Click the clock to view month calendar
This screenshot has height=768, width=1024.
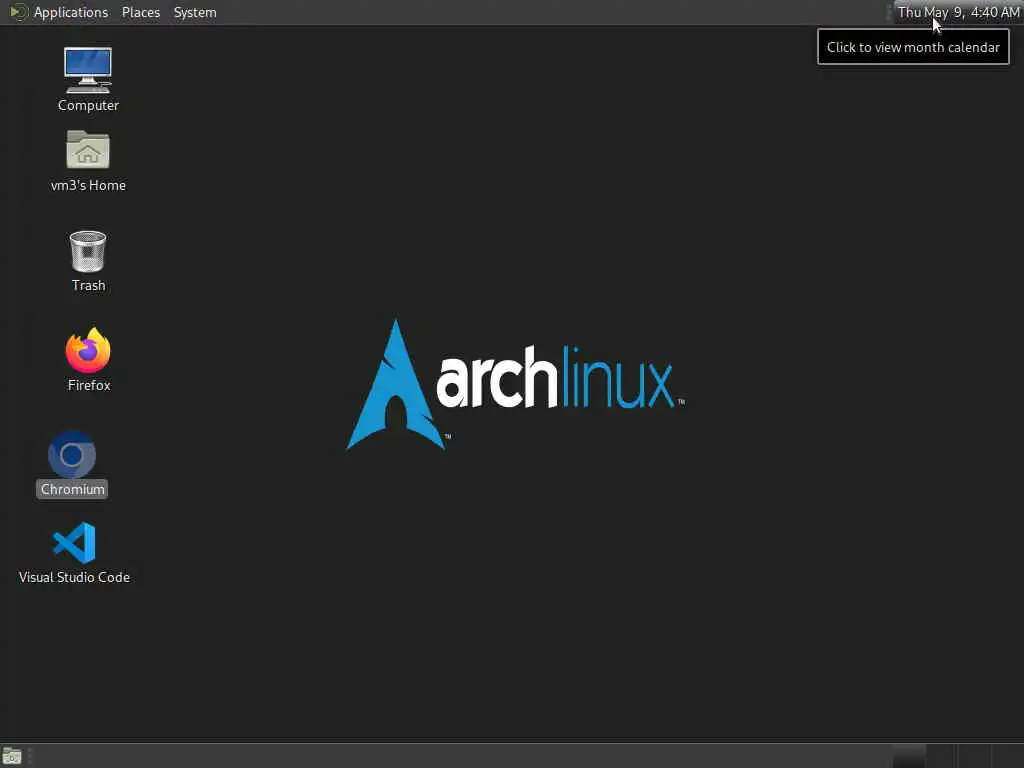point(958,12)
